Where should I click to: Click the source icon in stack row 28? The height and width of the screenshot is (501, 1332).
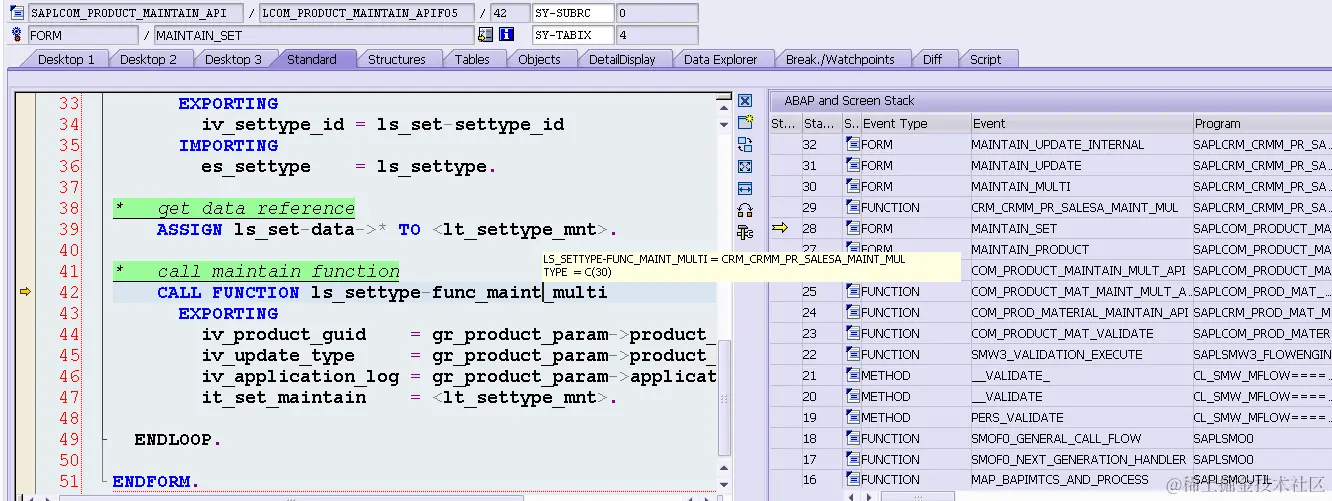pyautogui.click(x=852, y=229)
